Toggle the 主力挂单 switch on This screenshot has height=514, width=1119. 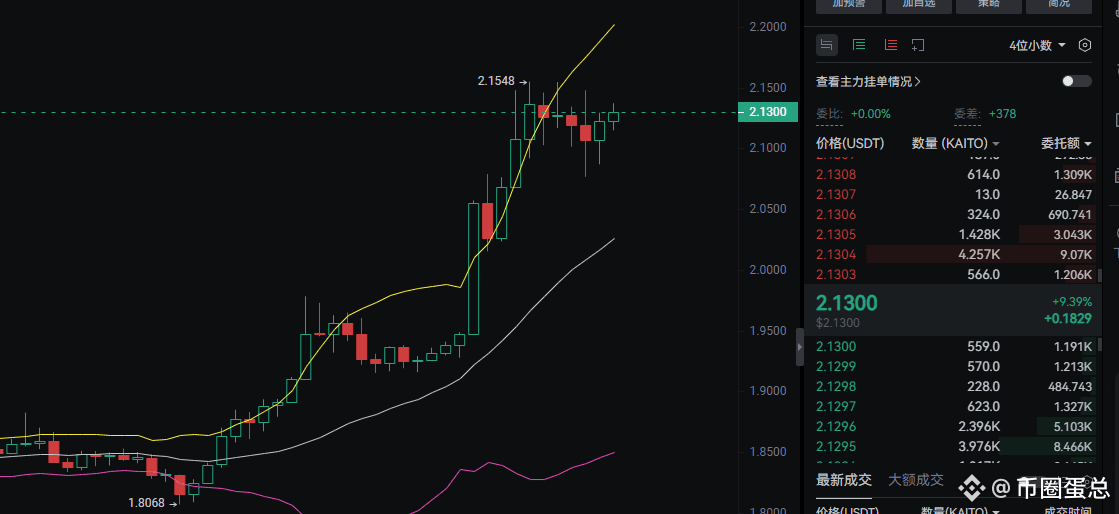click(x=1077, y=81)
